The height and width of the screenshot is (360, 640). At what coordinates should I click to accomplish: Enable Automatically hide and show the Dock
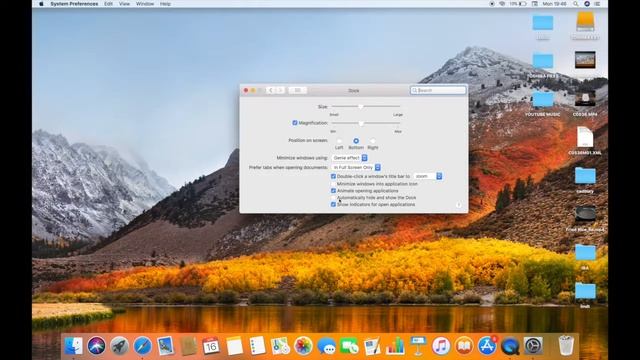pyautogui.click(x=333, y=198)
